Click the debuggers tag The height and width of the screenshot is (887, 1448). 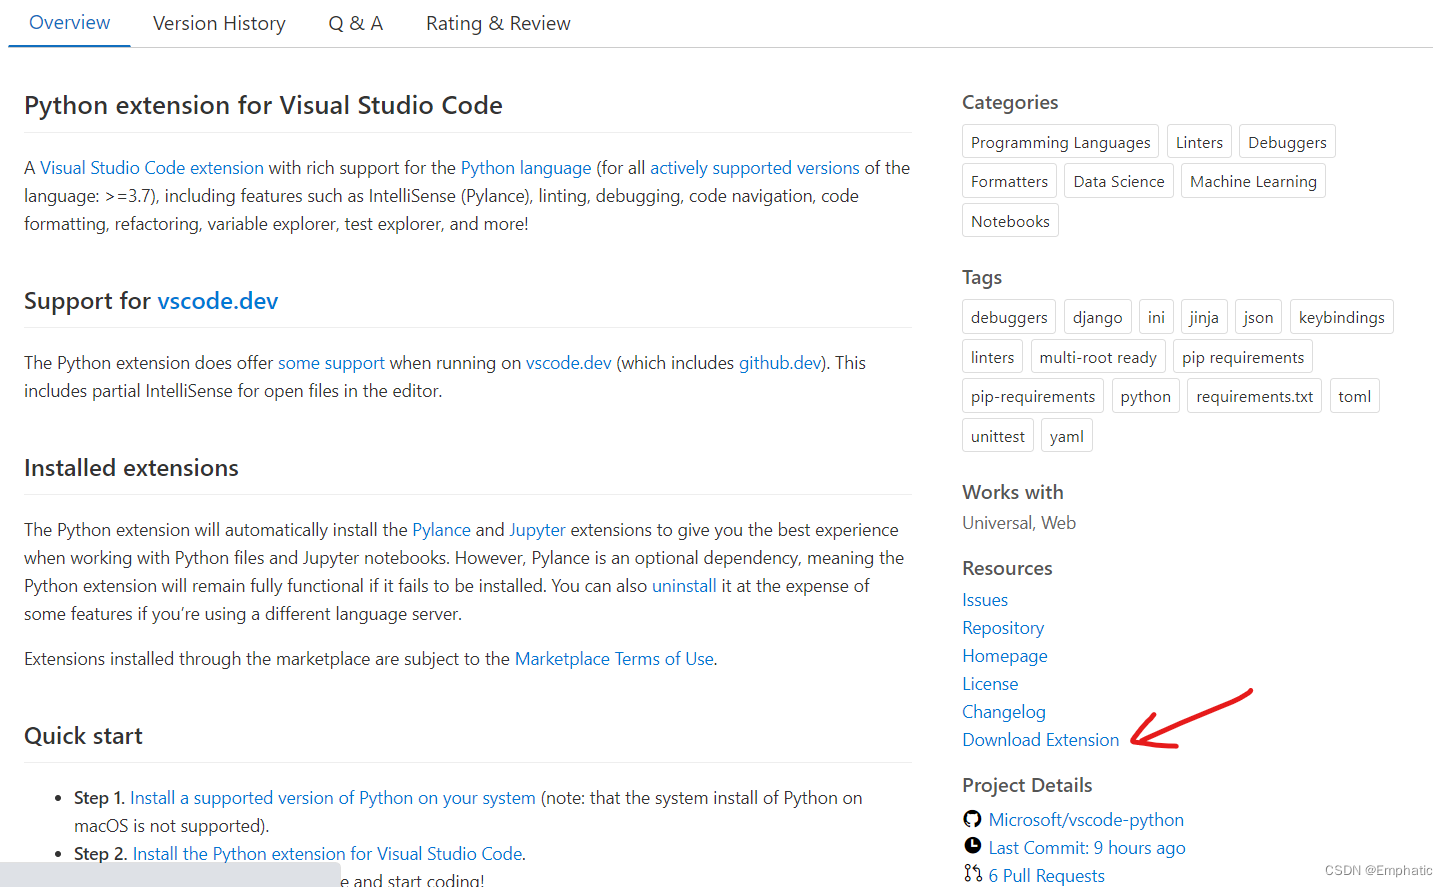click(x=1009, y=317)
